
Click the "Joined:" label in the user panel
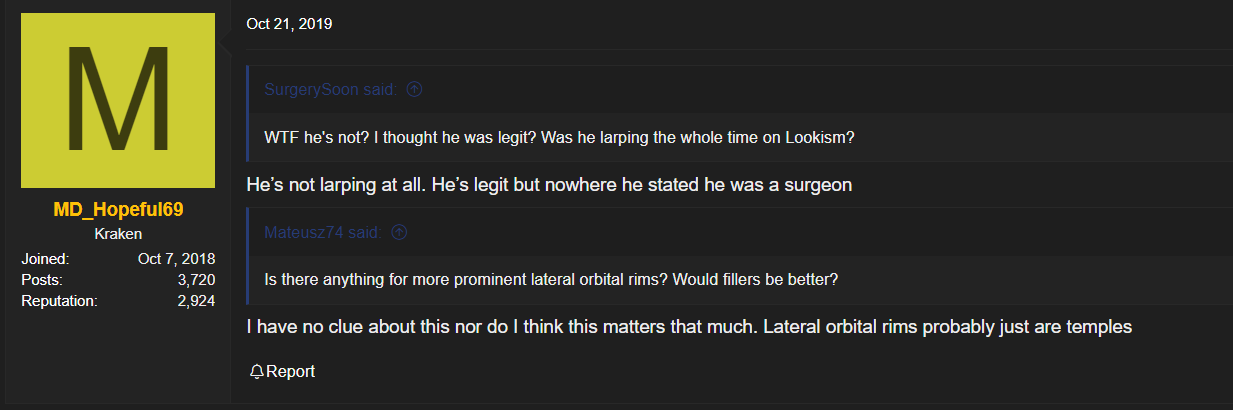point(45,259)
